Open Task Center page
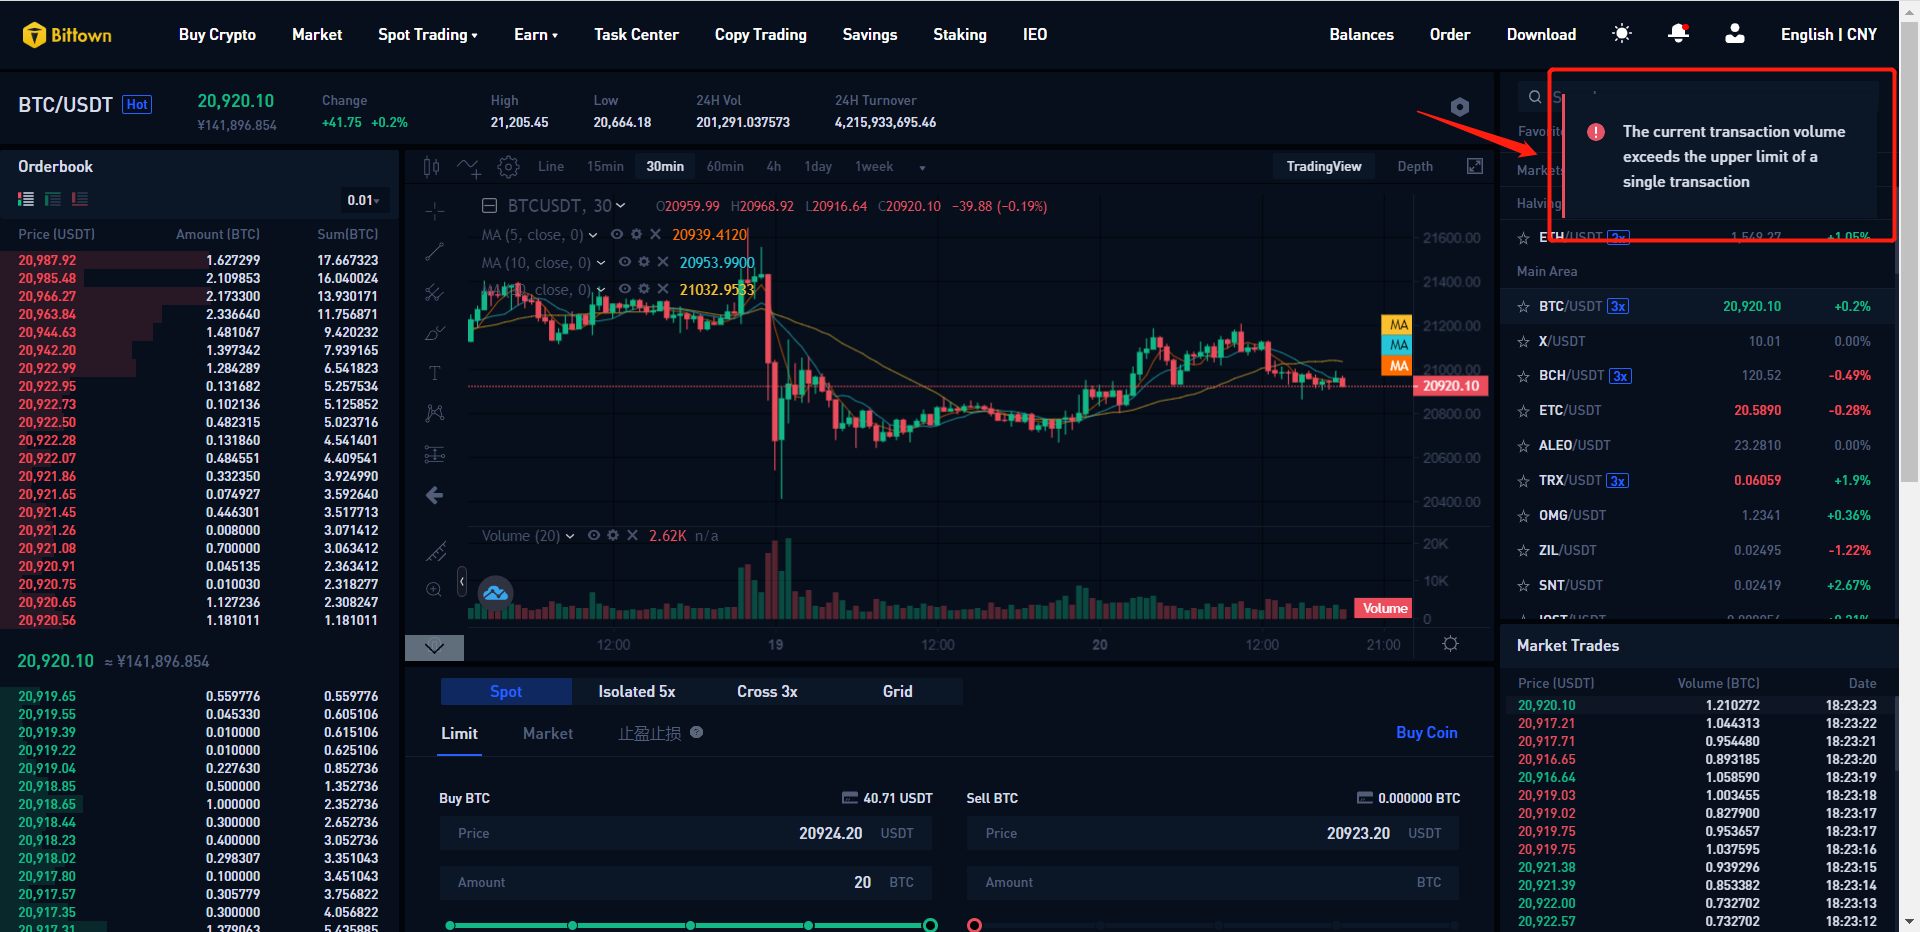The width and height of the screenshot is (1920, 932). pyautogui.click(x=636, y=34)
